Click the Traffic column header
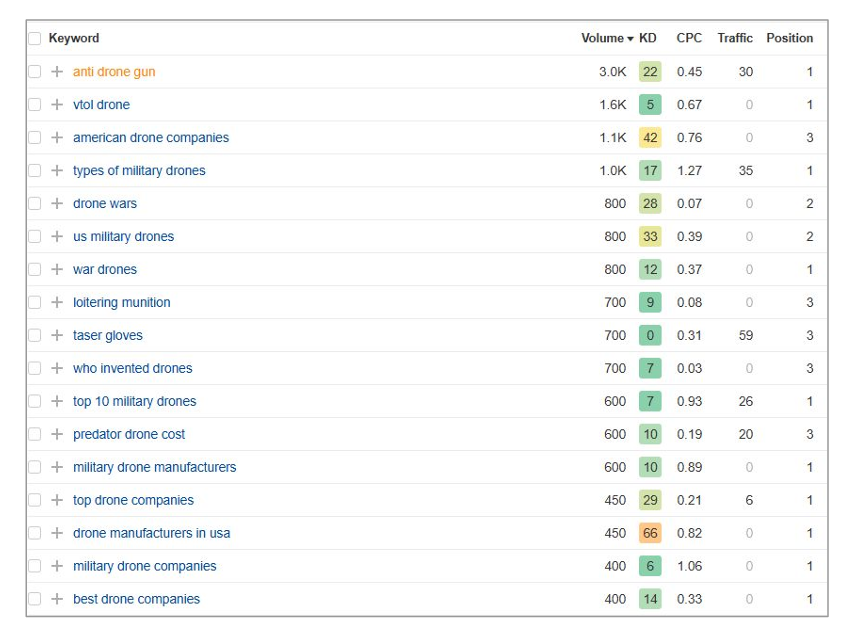Screen dimensions: 843x631 [x=735, y=38]
